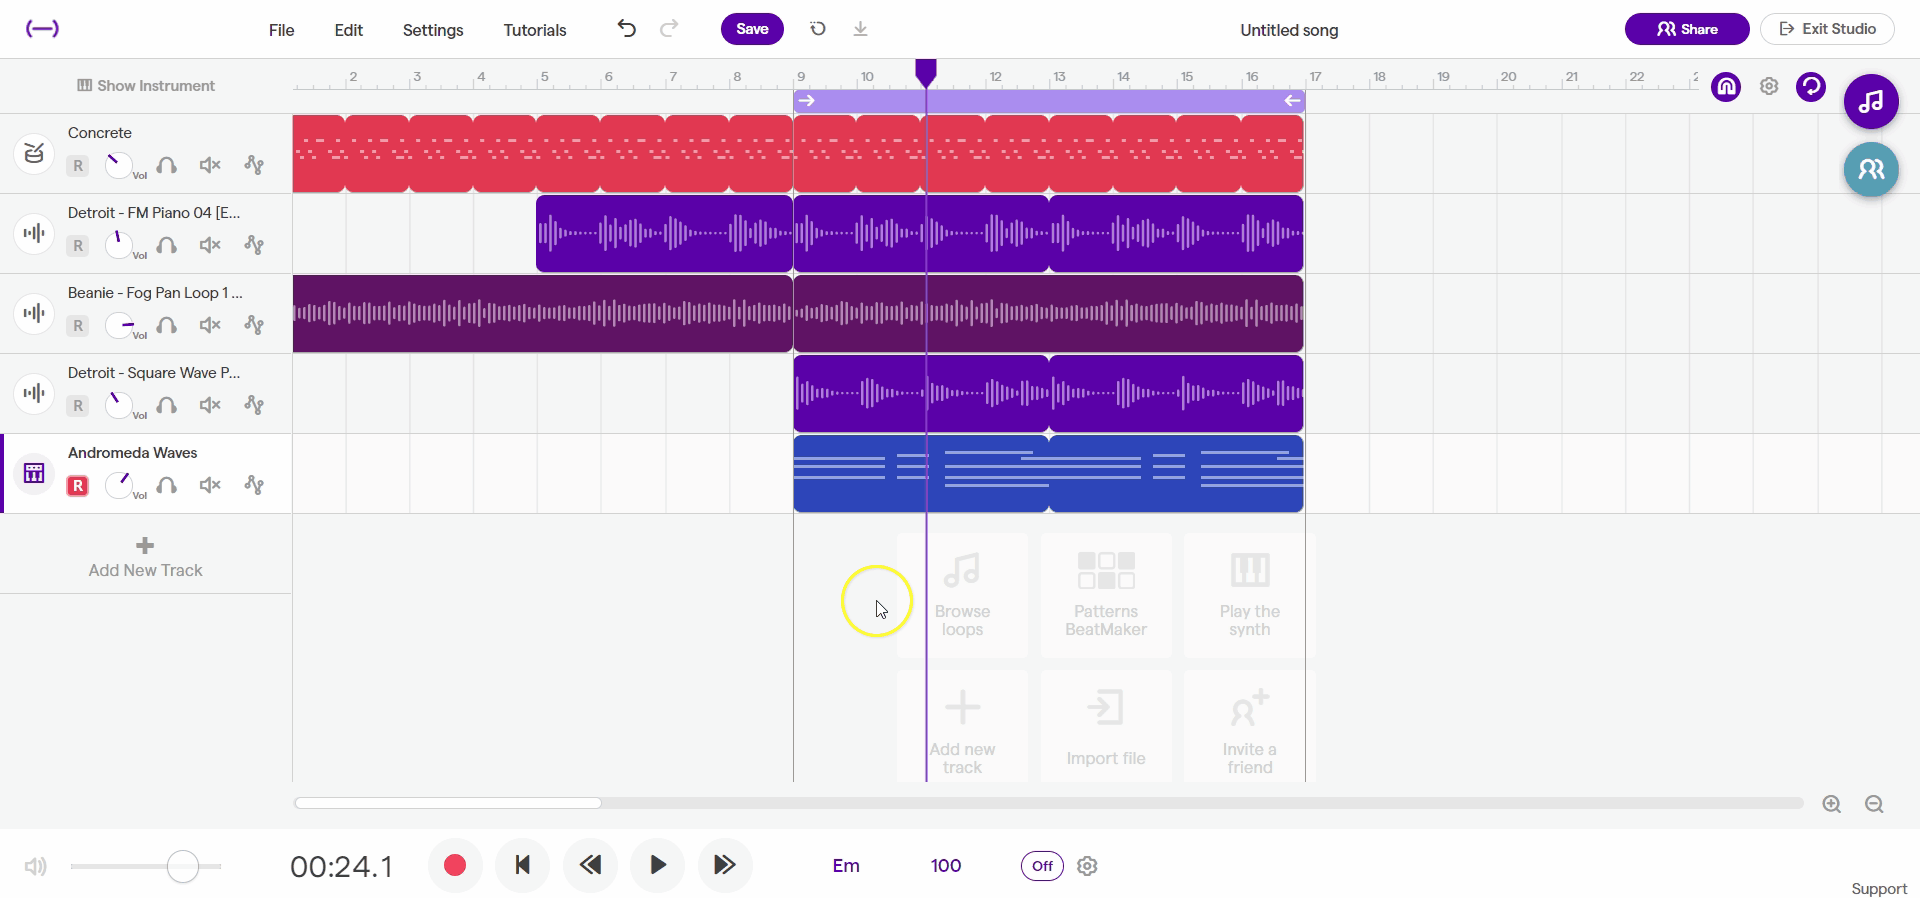Click Exit Studio
The width and height of the screenshot is (1920, 898).
coord(1828,29)
